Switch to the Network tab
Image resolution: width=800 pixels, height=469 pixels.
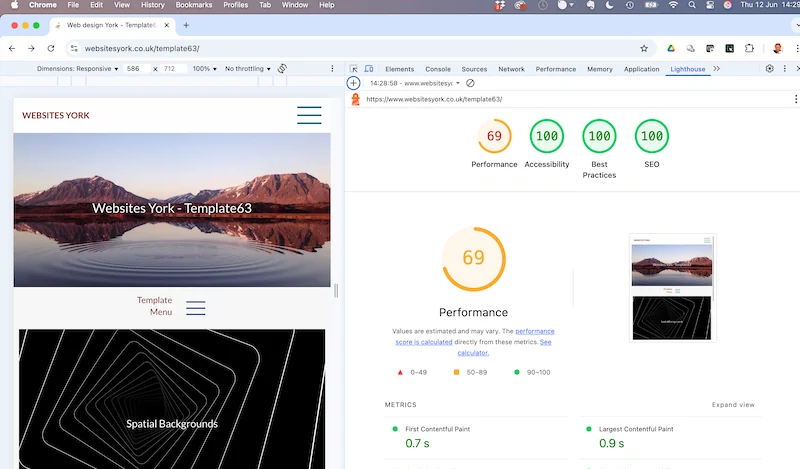click(x=511, y=69)
